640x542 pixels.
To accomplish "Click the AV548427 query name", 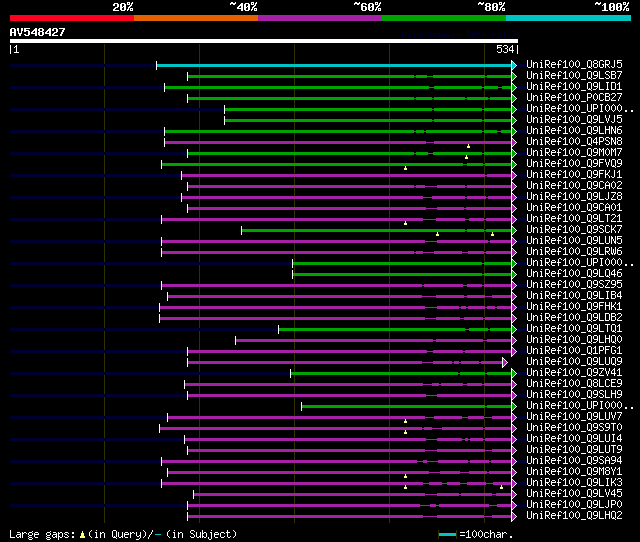I will 38,32.
